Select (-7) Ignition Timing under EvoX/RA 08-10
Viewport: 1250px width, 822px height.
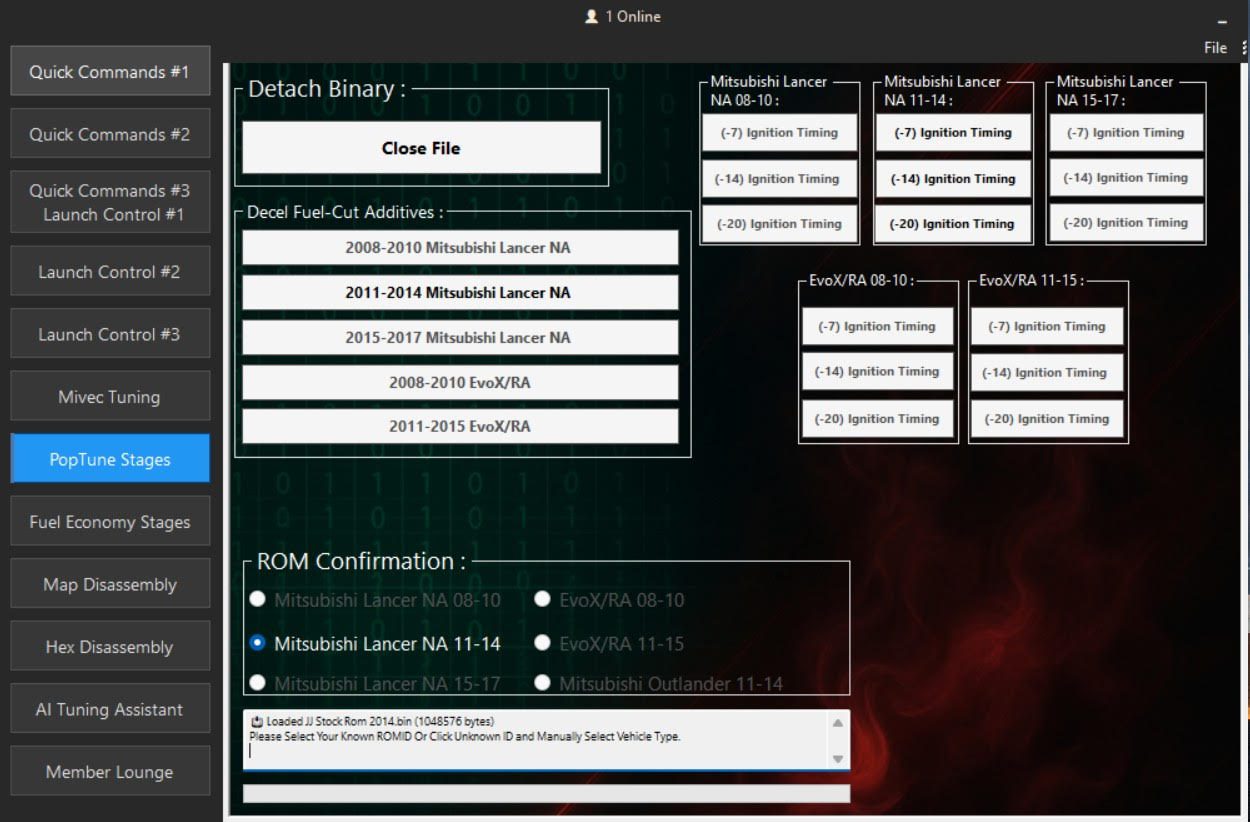877,326
